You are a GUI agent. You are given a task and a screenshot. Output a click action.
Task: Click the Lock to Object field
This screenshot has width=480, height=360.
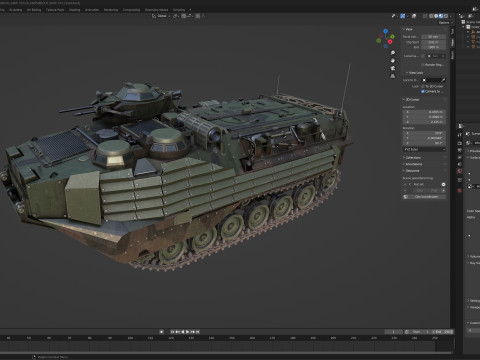(x=433, y=80)
